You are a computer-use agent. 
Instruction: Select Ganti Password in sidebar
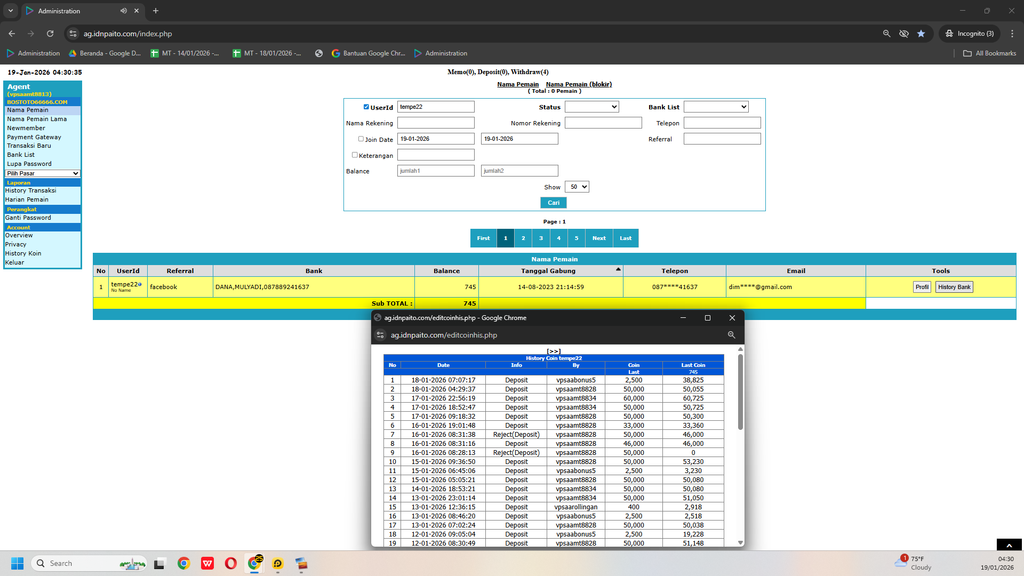[x=28, y=217]
